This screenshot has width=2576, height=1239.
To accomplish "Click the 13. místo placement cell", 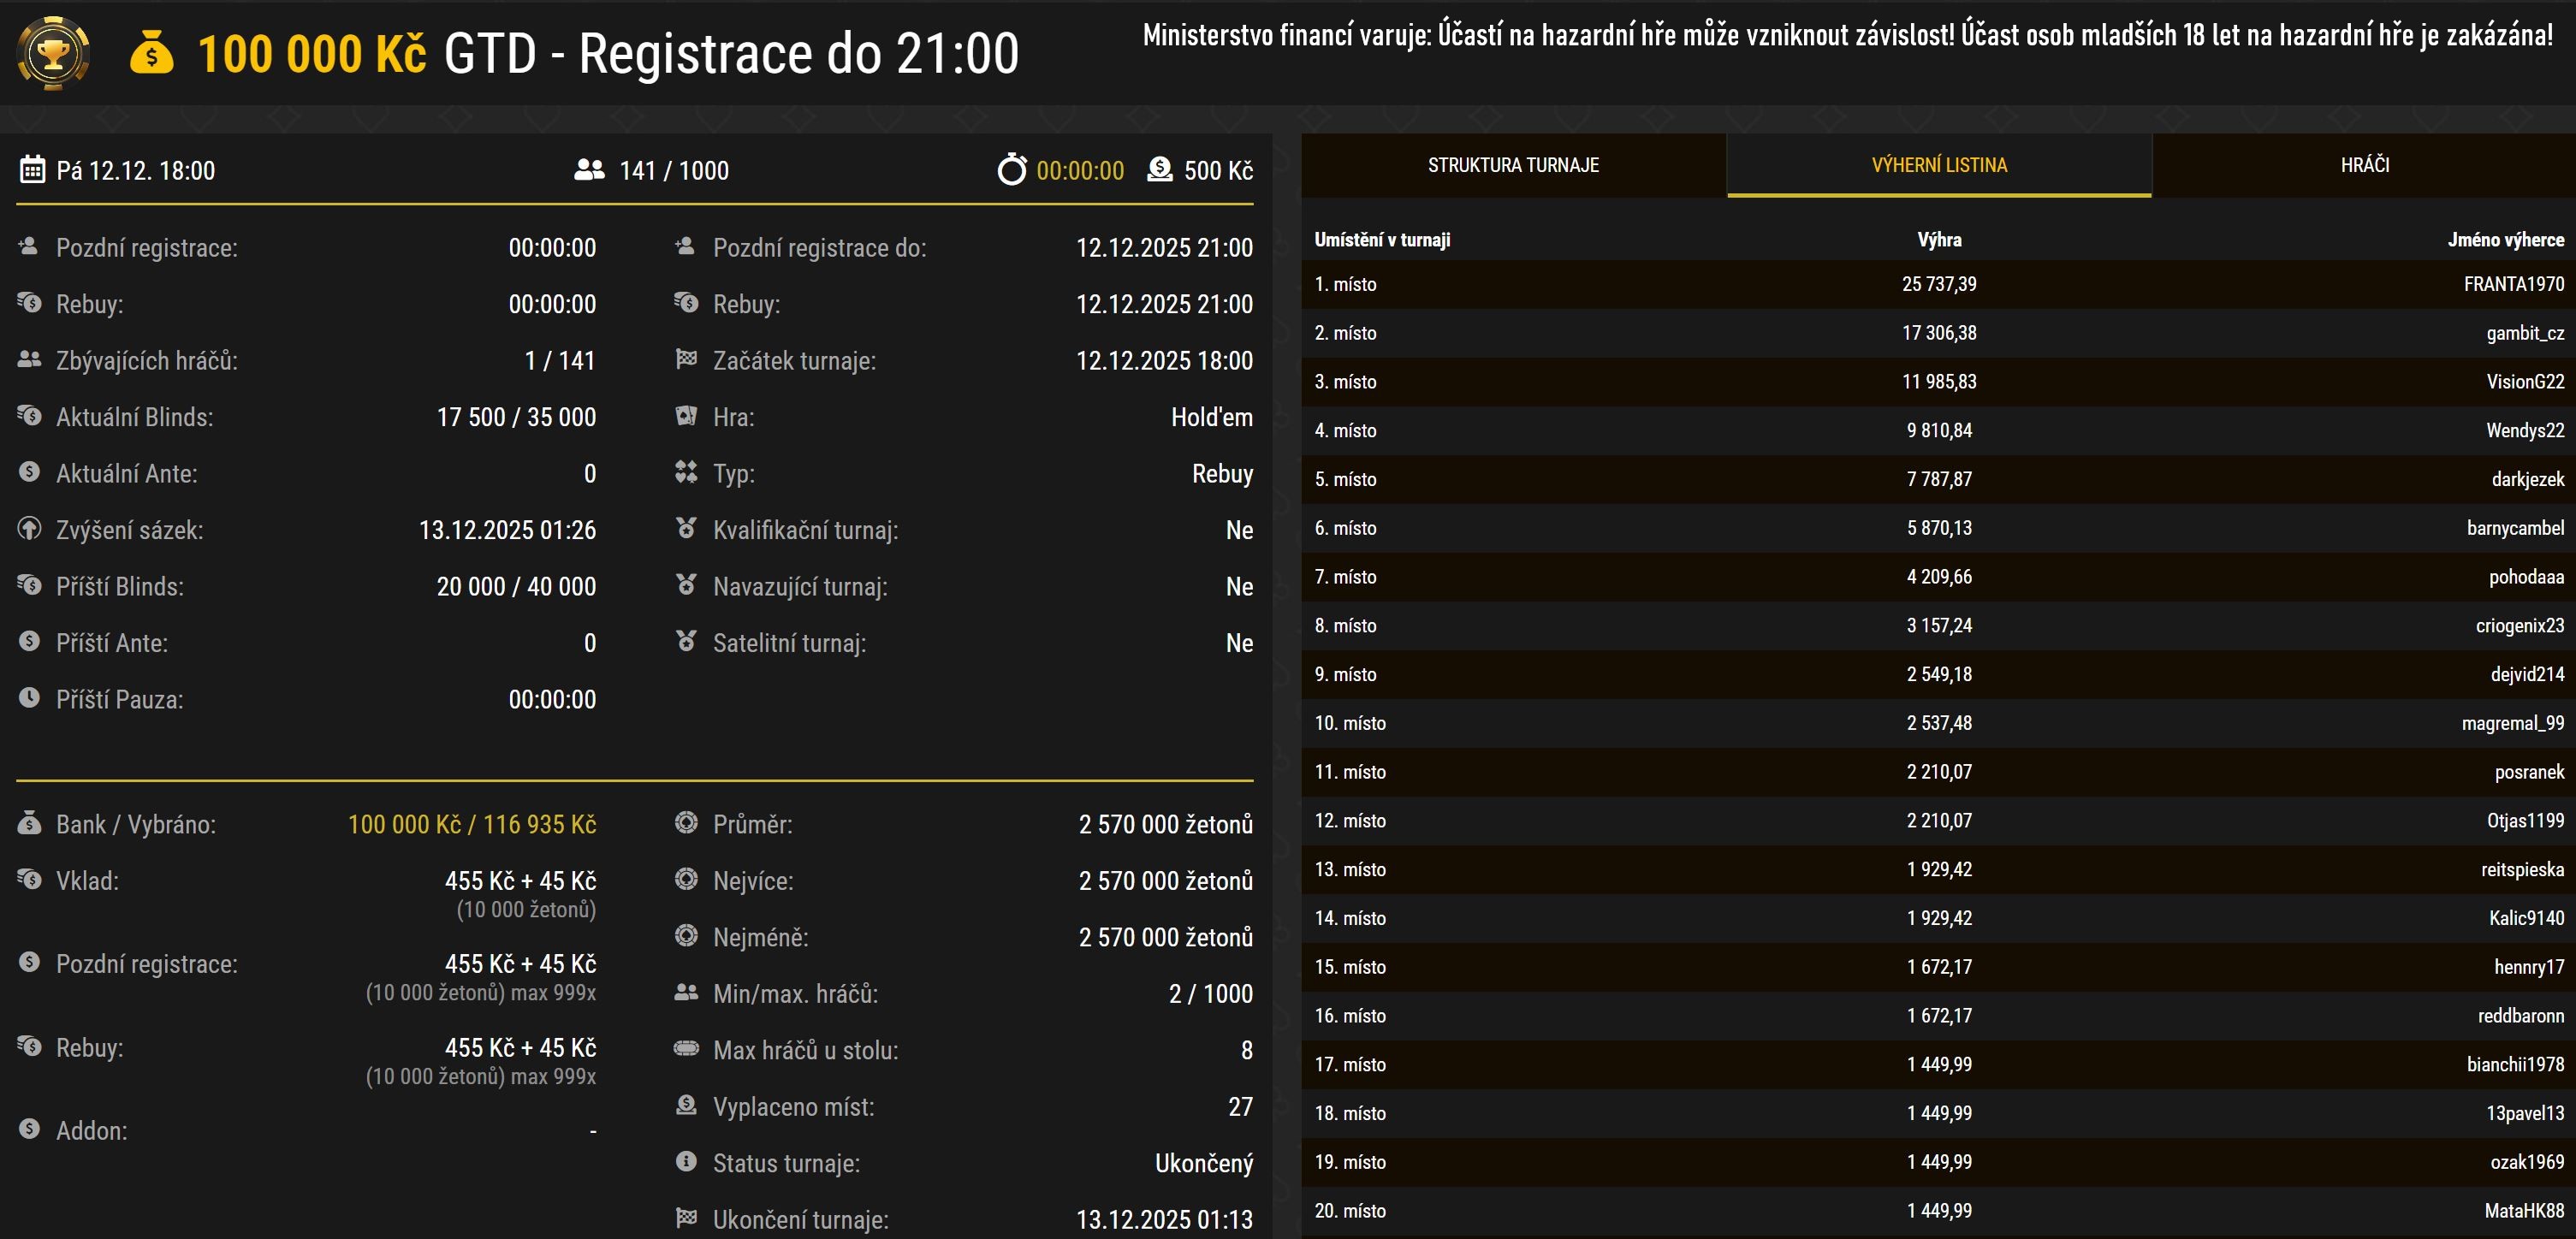I will click(1350, 869).
